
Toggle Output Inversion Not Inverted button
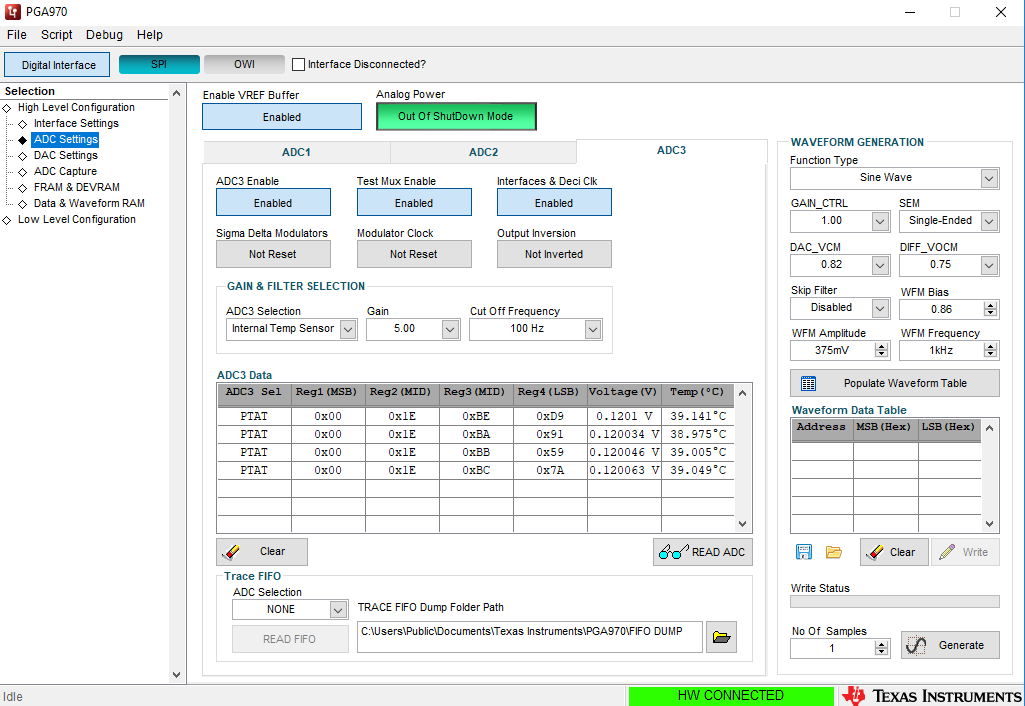click(554, 254)
